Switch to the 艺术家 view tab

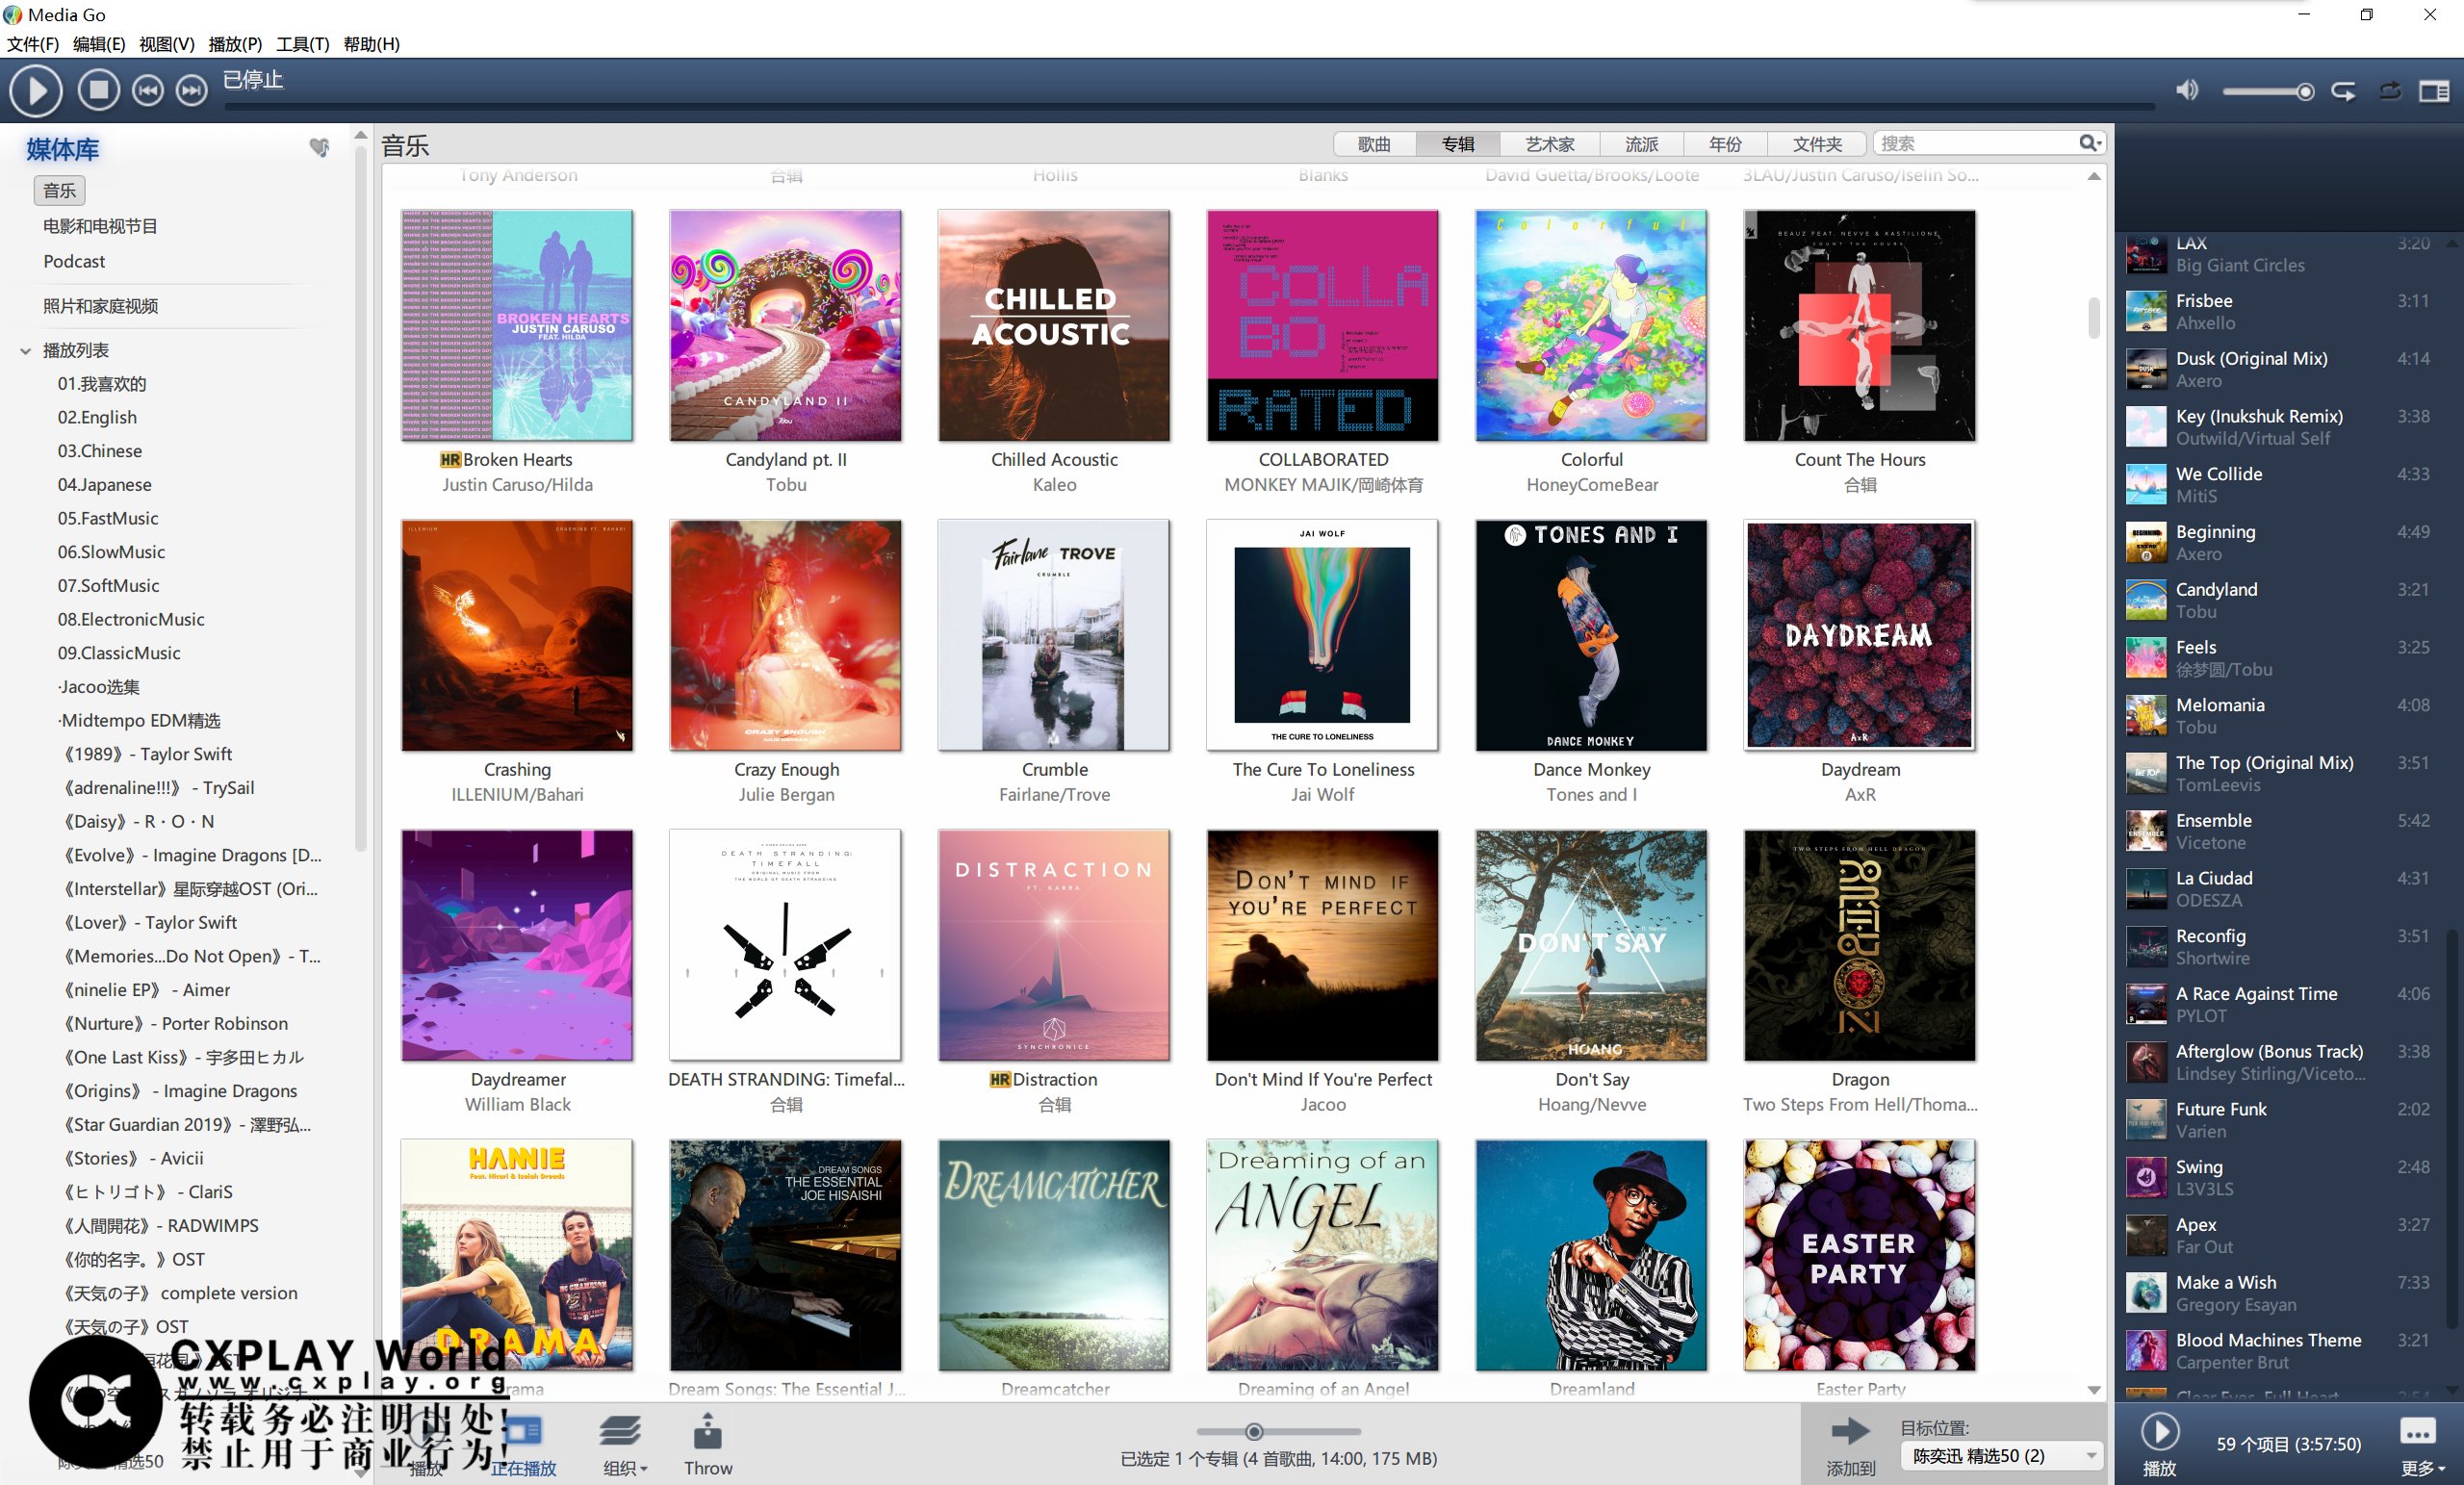click(1550, 144)
